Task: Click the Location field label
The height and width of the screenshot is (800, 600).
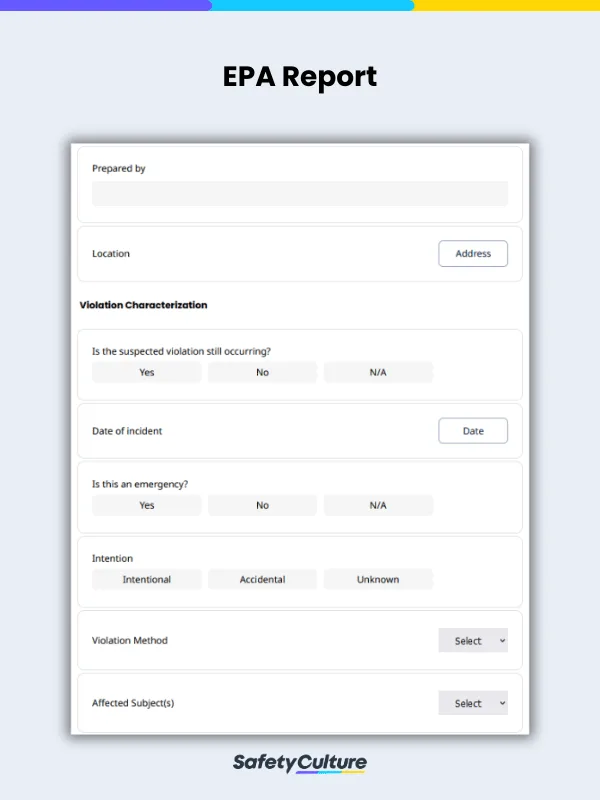Action: [111, 254]
